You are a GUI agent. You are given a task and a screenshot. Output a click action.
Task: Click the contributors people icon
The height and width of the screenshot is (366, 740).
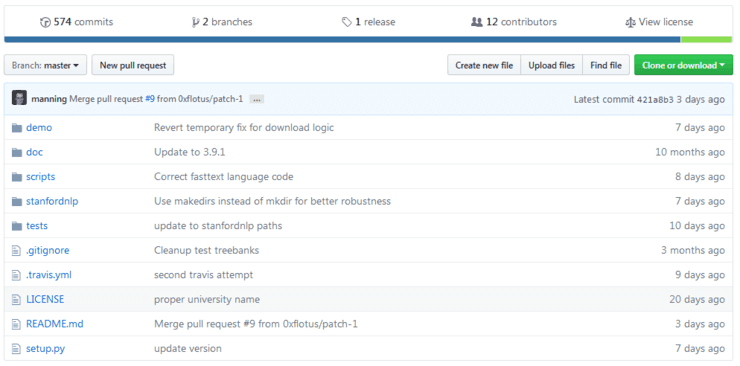[477, 22]
